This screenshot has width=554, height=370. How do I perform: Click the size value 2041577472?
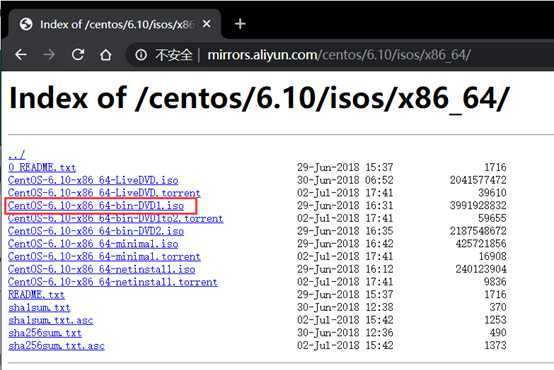coord(478,180)
